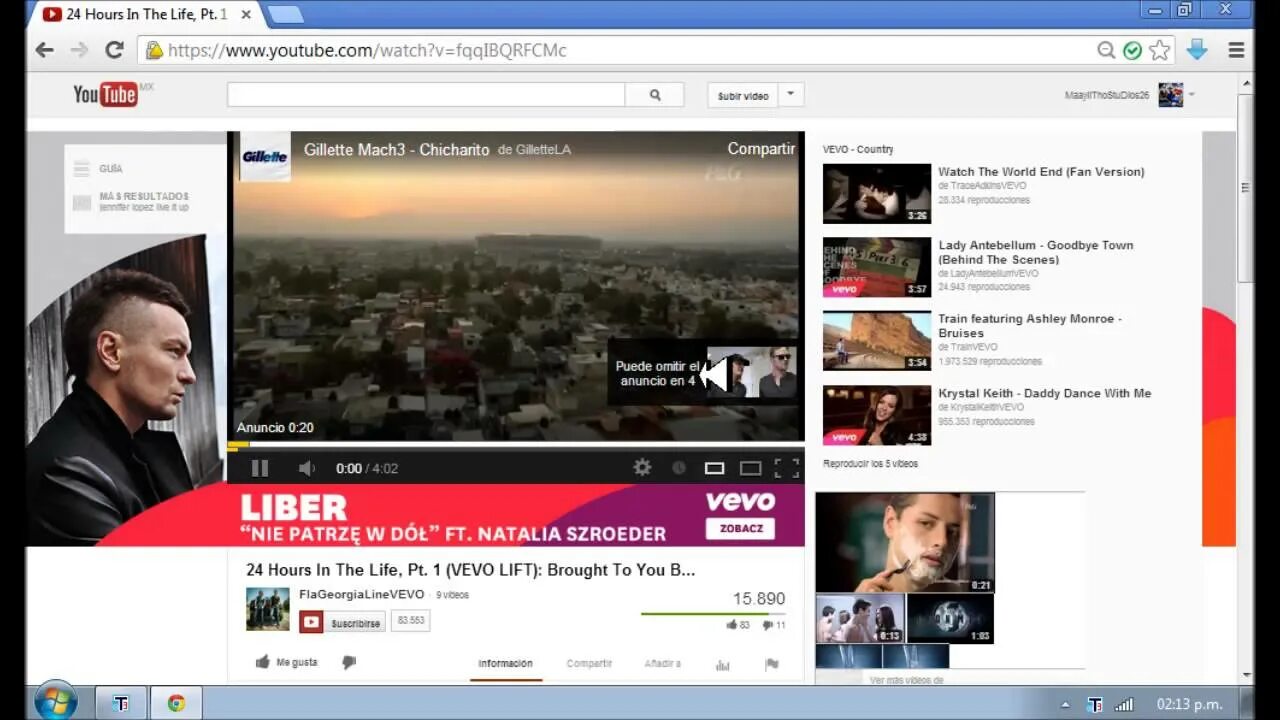Open the MÁS RESULTADOS jennifer lopez entry

[132, 202]
